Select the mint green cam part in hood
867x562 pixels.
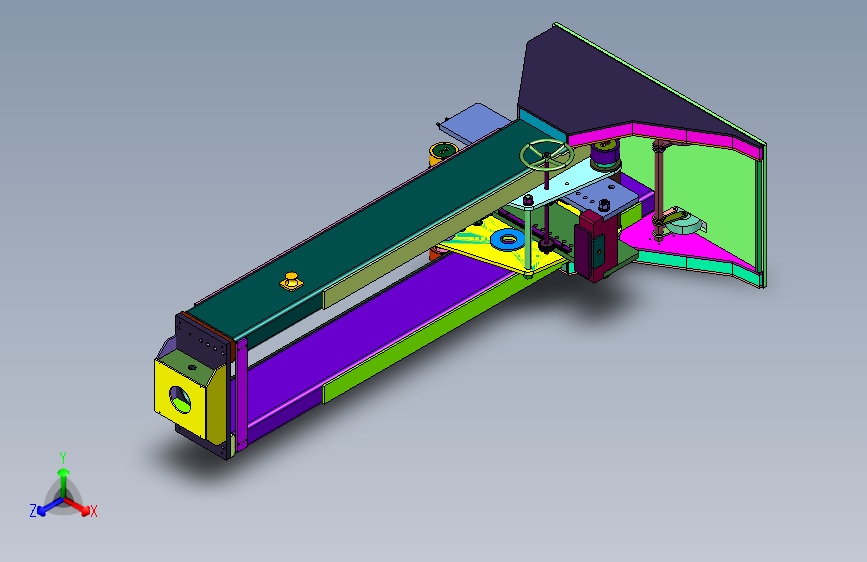click(x=685, y=221)
